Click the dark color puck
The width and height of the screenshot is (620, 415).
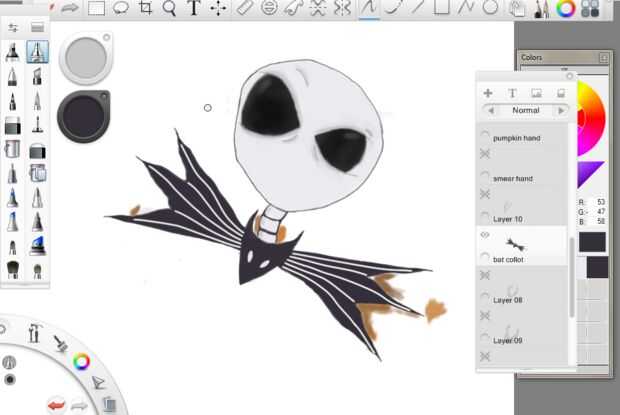pos(84,117)
